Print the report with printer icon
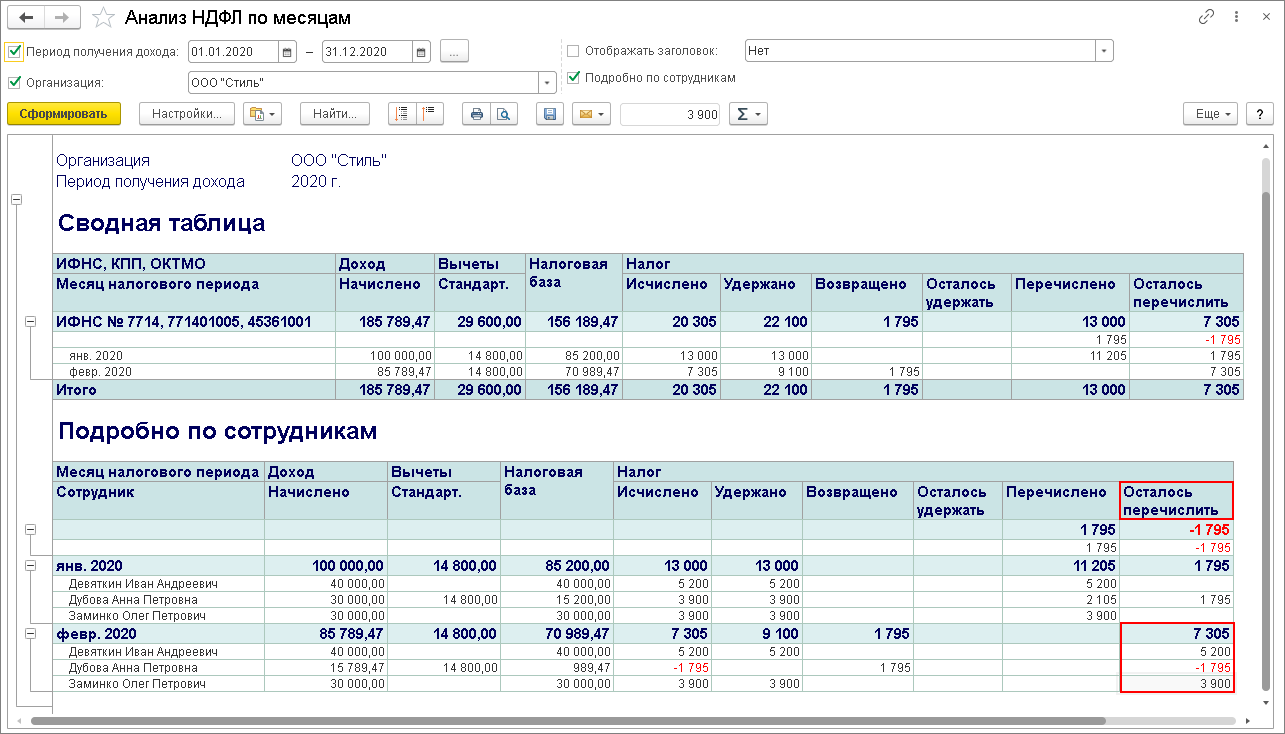1285x734 pixels. pyautogui.click(x=477, y=114)
